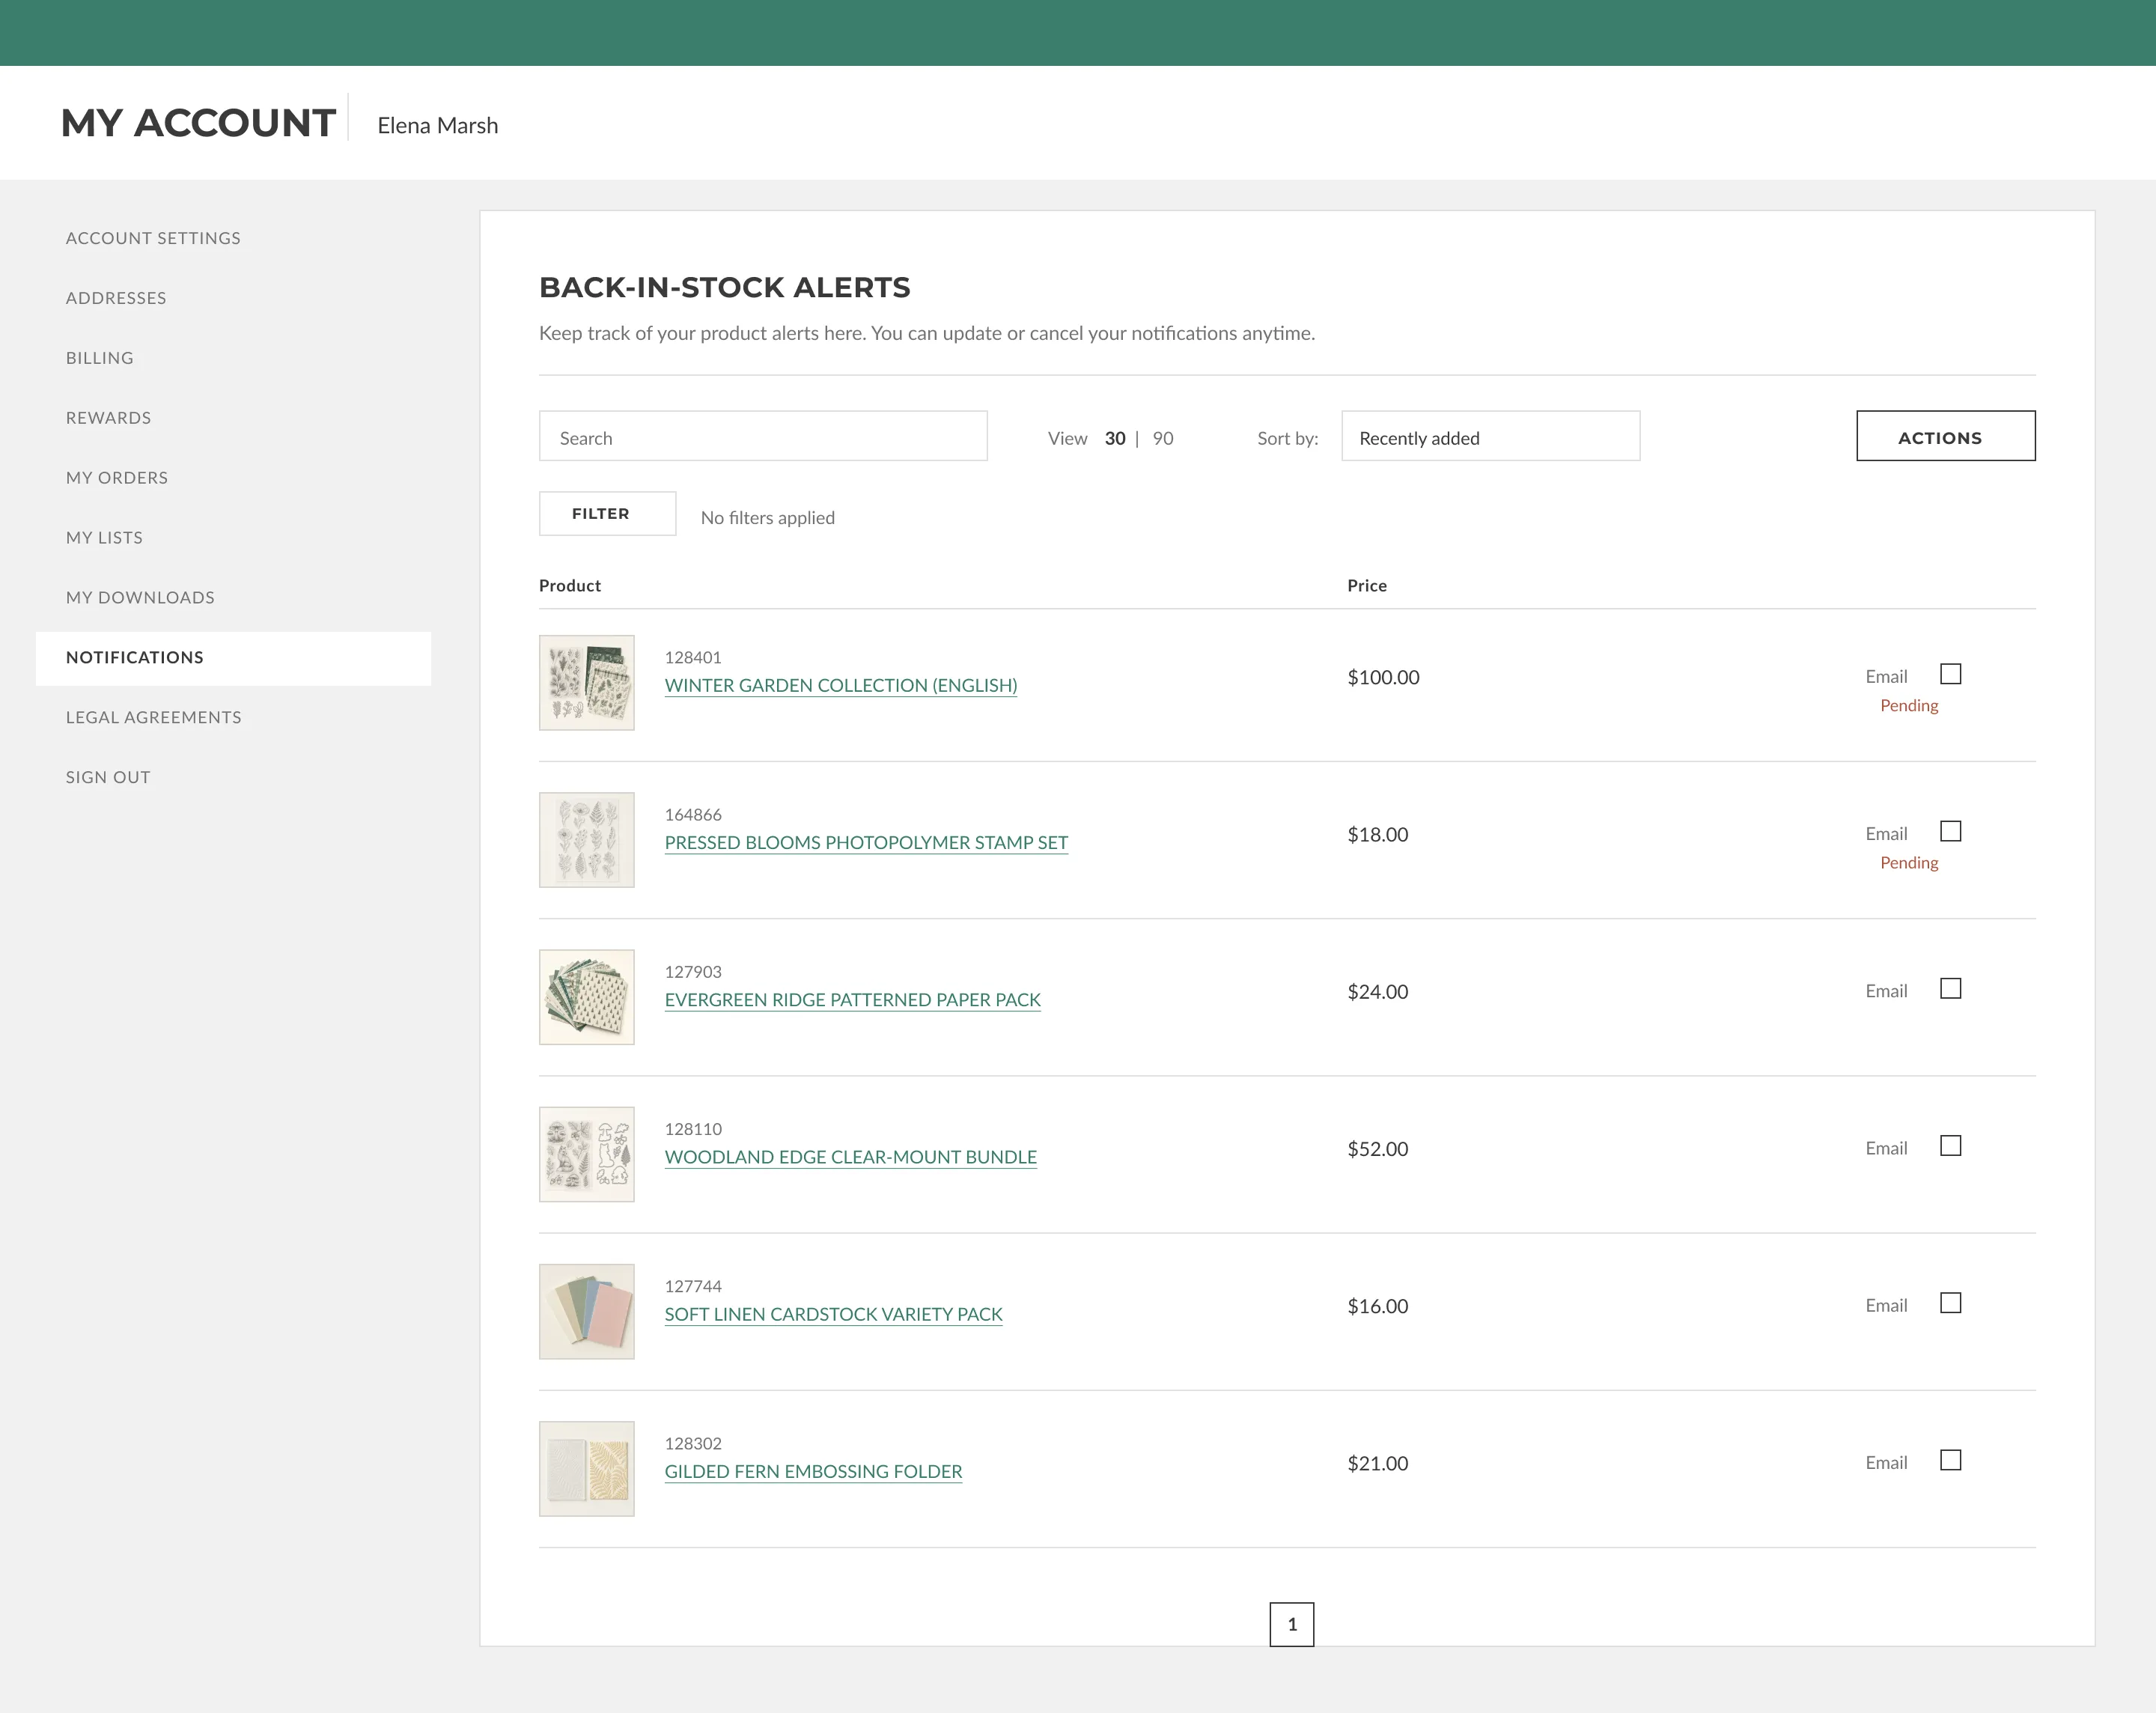Open the Pressed Blooms Photopolymer Stamp Set link
The height and width of the screenshot is (1713, 2156).
coord(866,842)
